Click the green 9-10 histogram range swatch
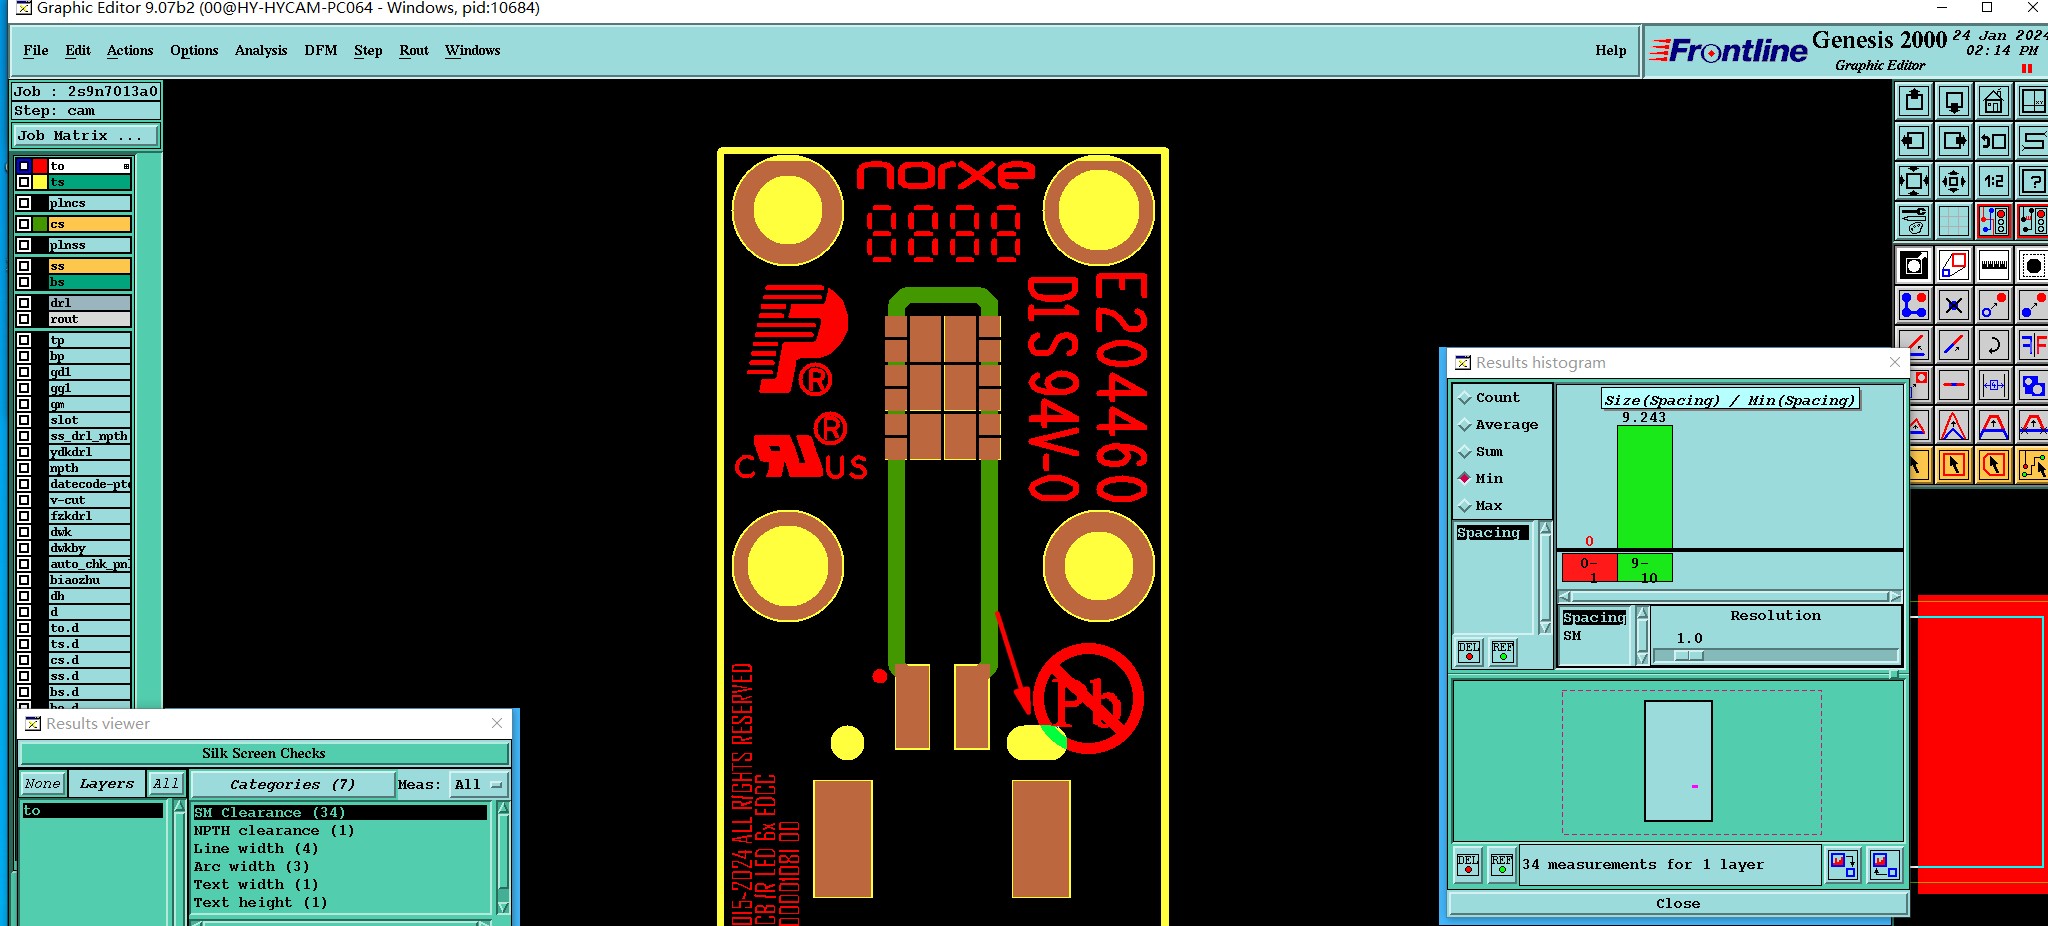Image resolution: width=2048 pixels, height=926 pixels. click(1645, 569)
